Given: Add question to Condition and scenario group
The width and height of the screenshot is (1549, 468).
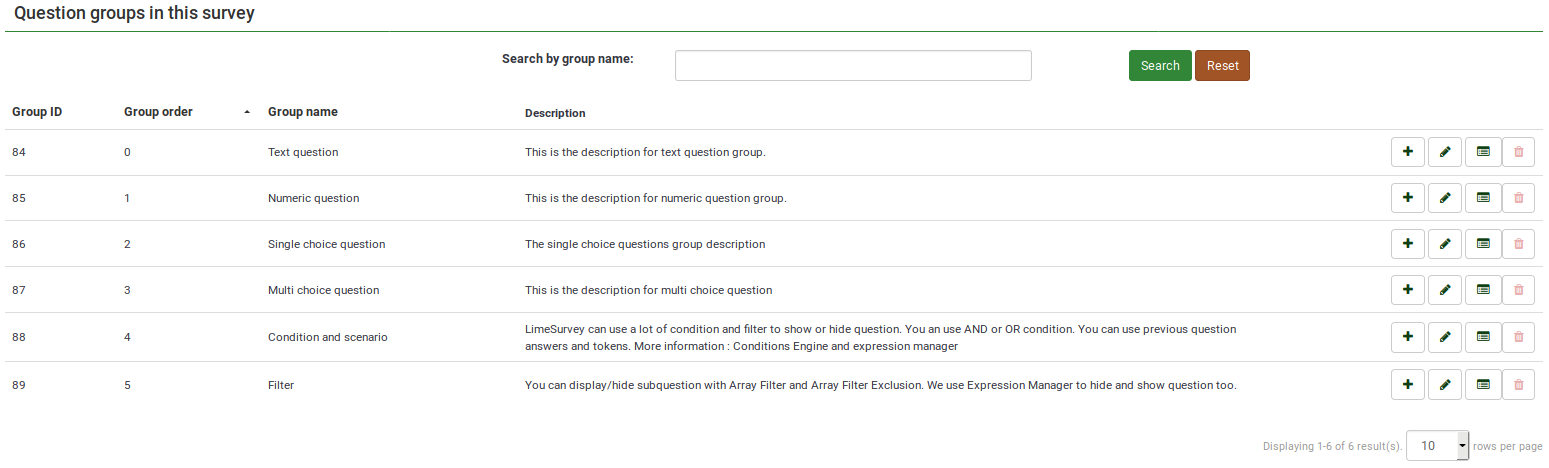Looking at the screenshot, I should click(x=1407, y=337).
